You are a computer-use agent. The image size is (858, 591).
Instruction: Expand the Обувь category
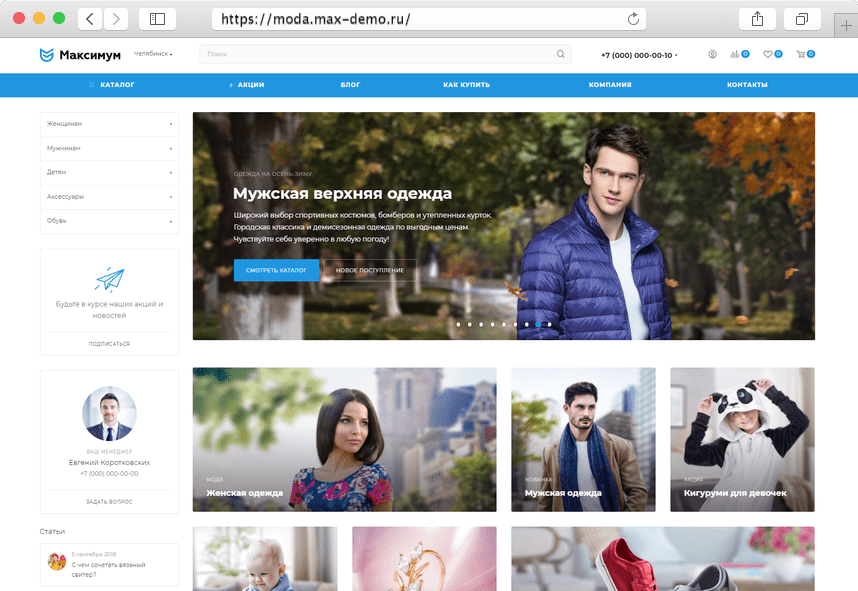(109, 221)
